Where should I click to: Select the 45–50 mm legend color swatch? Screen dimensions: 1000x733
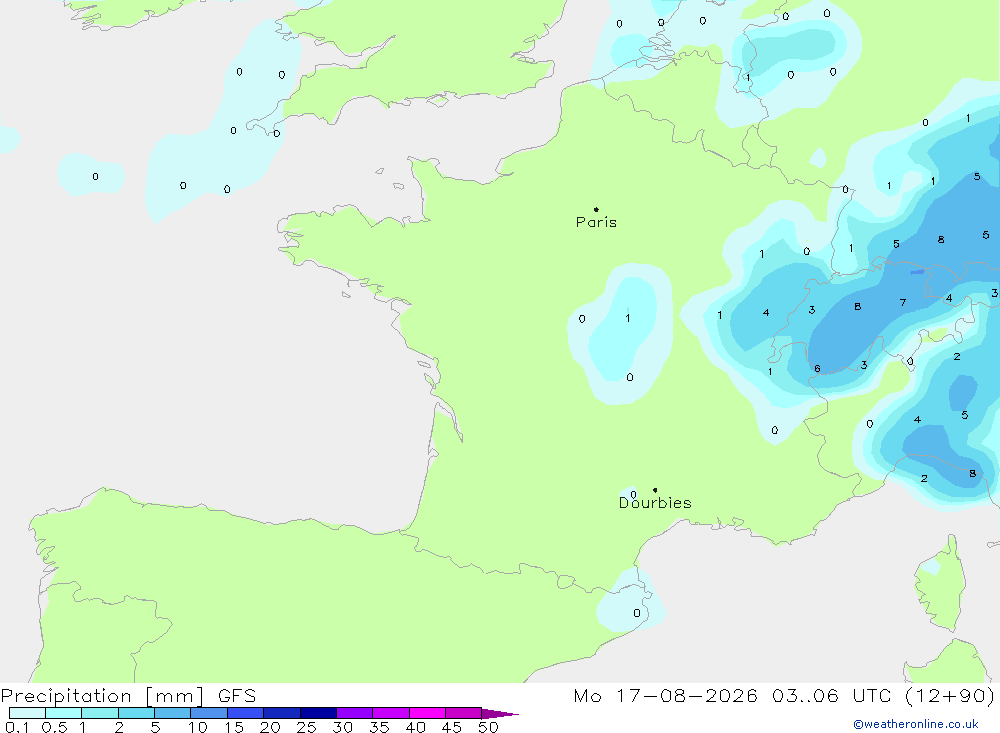[x=464, y=713]
